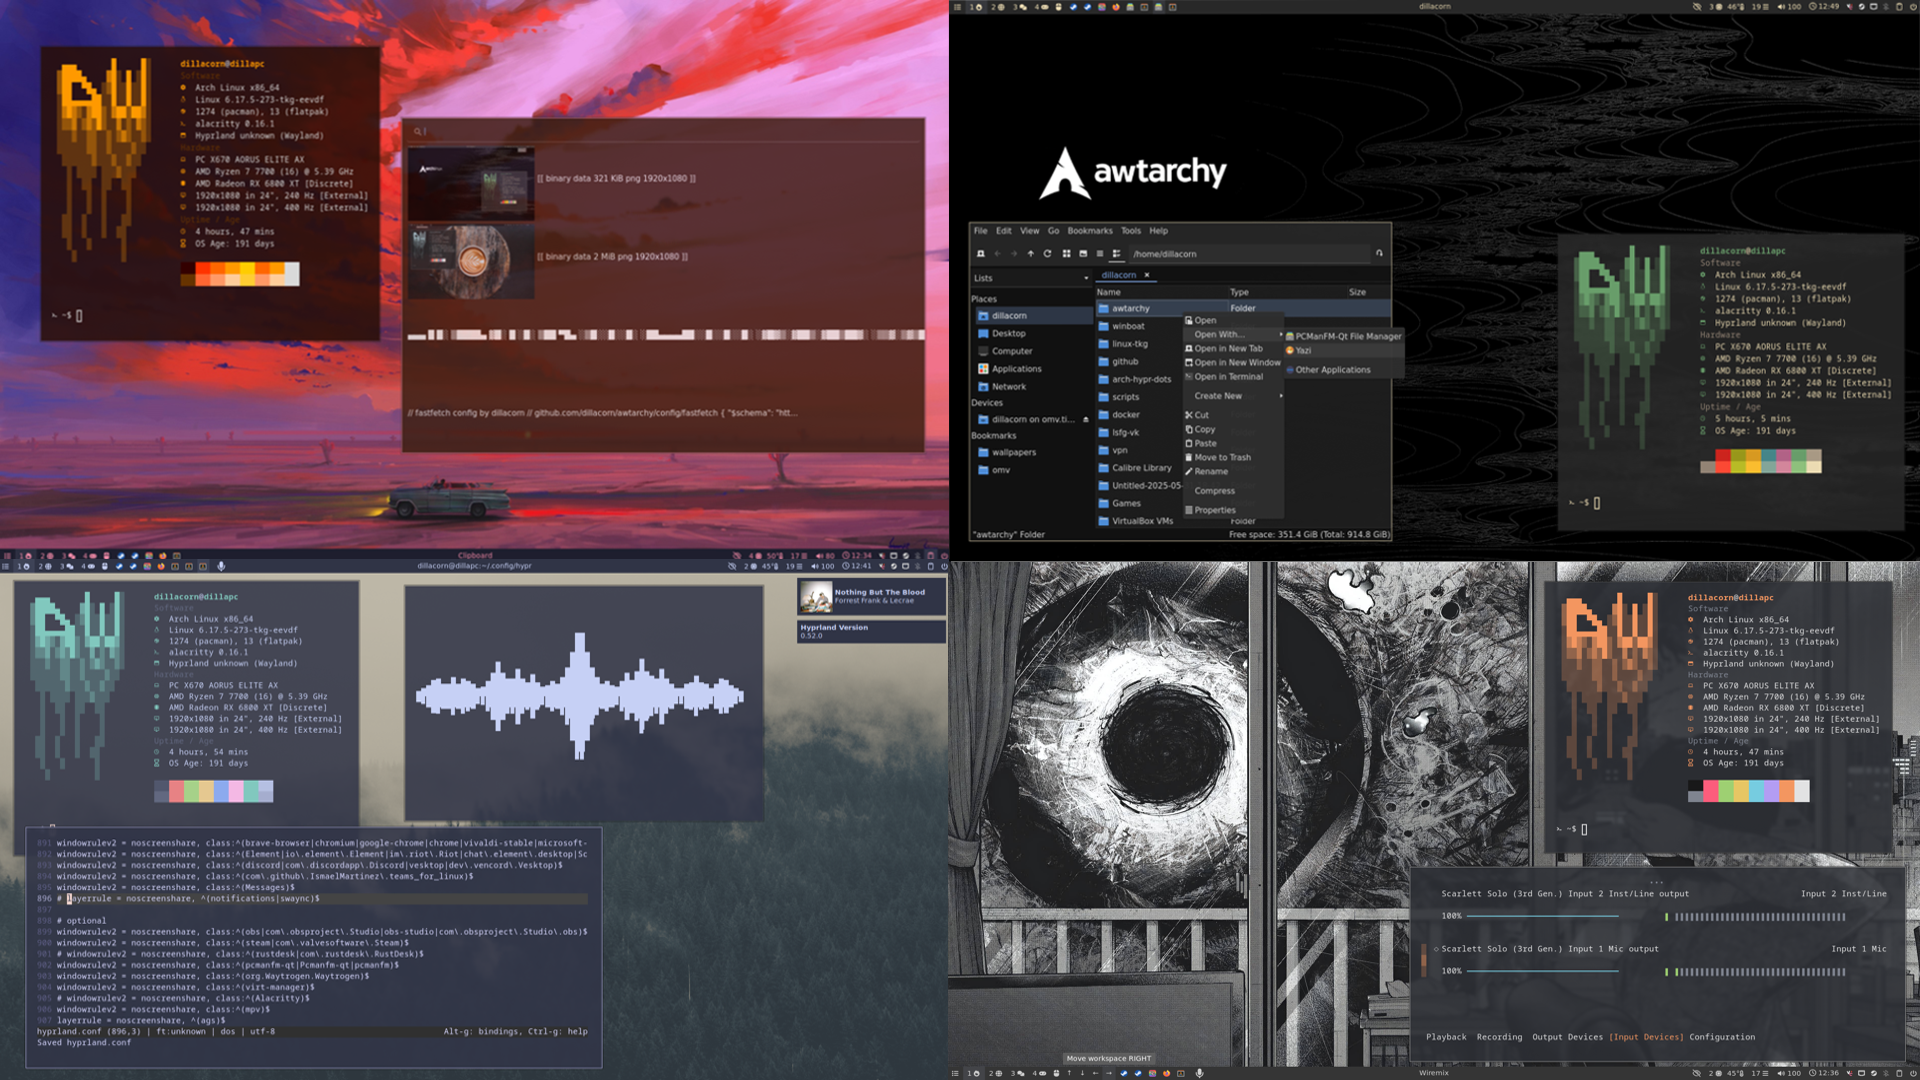Open the Bookmarks menu
The image size is (1920, 1080).
coord(1089,231)
